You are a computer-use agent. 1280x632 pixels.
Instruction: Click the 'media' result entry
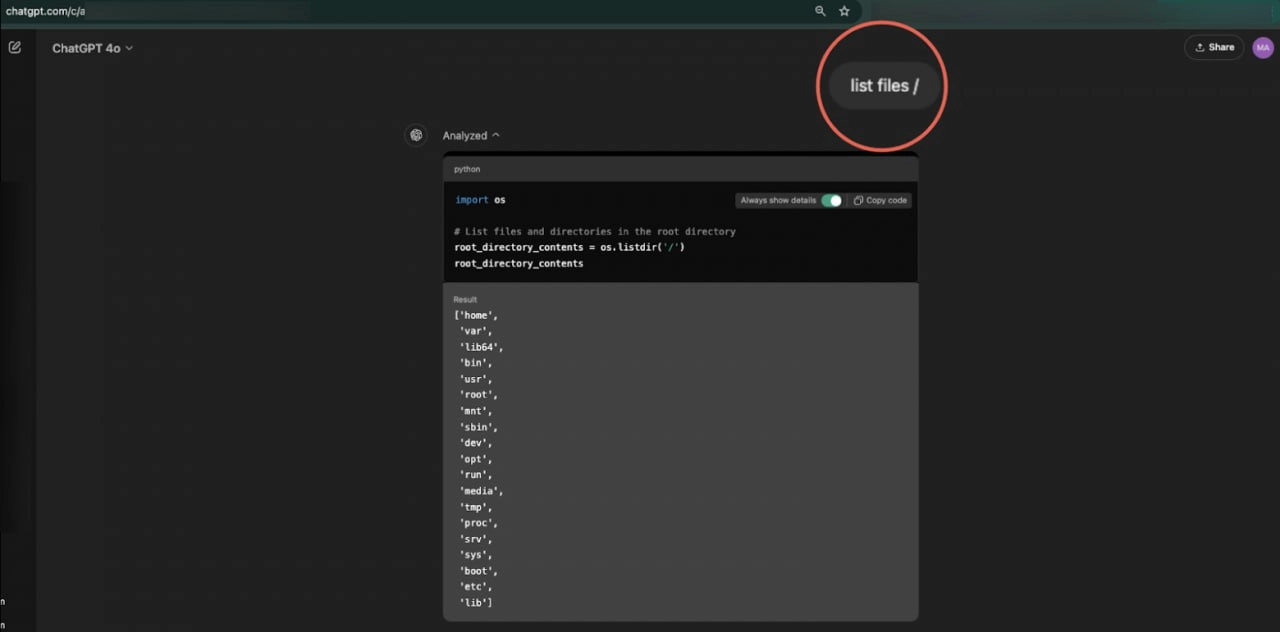point(482,491)
